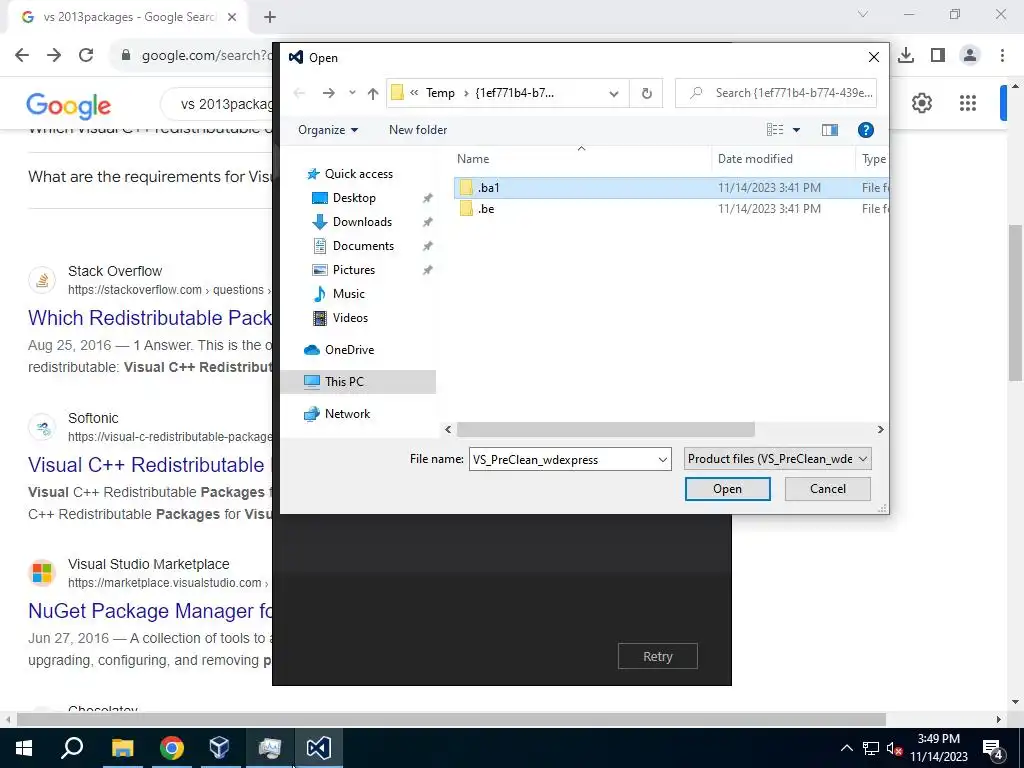1024x768 pixels.
Task: Change view layout icon in dialog
Action: pyautogui.click(x=775, y=130)
